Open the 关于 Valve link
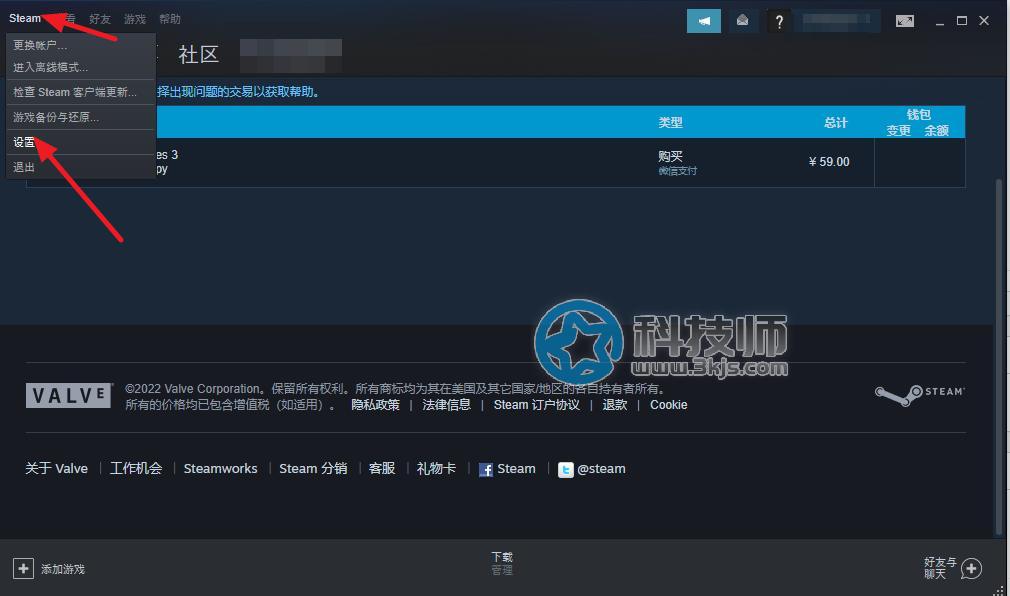Screen dimensions: 1010x596 click(x=57, y=468)
